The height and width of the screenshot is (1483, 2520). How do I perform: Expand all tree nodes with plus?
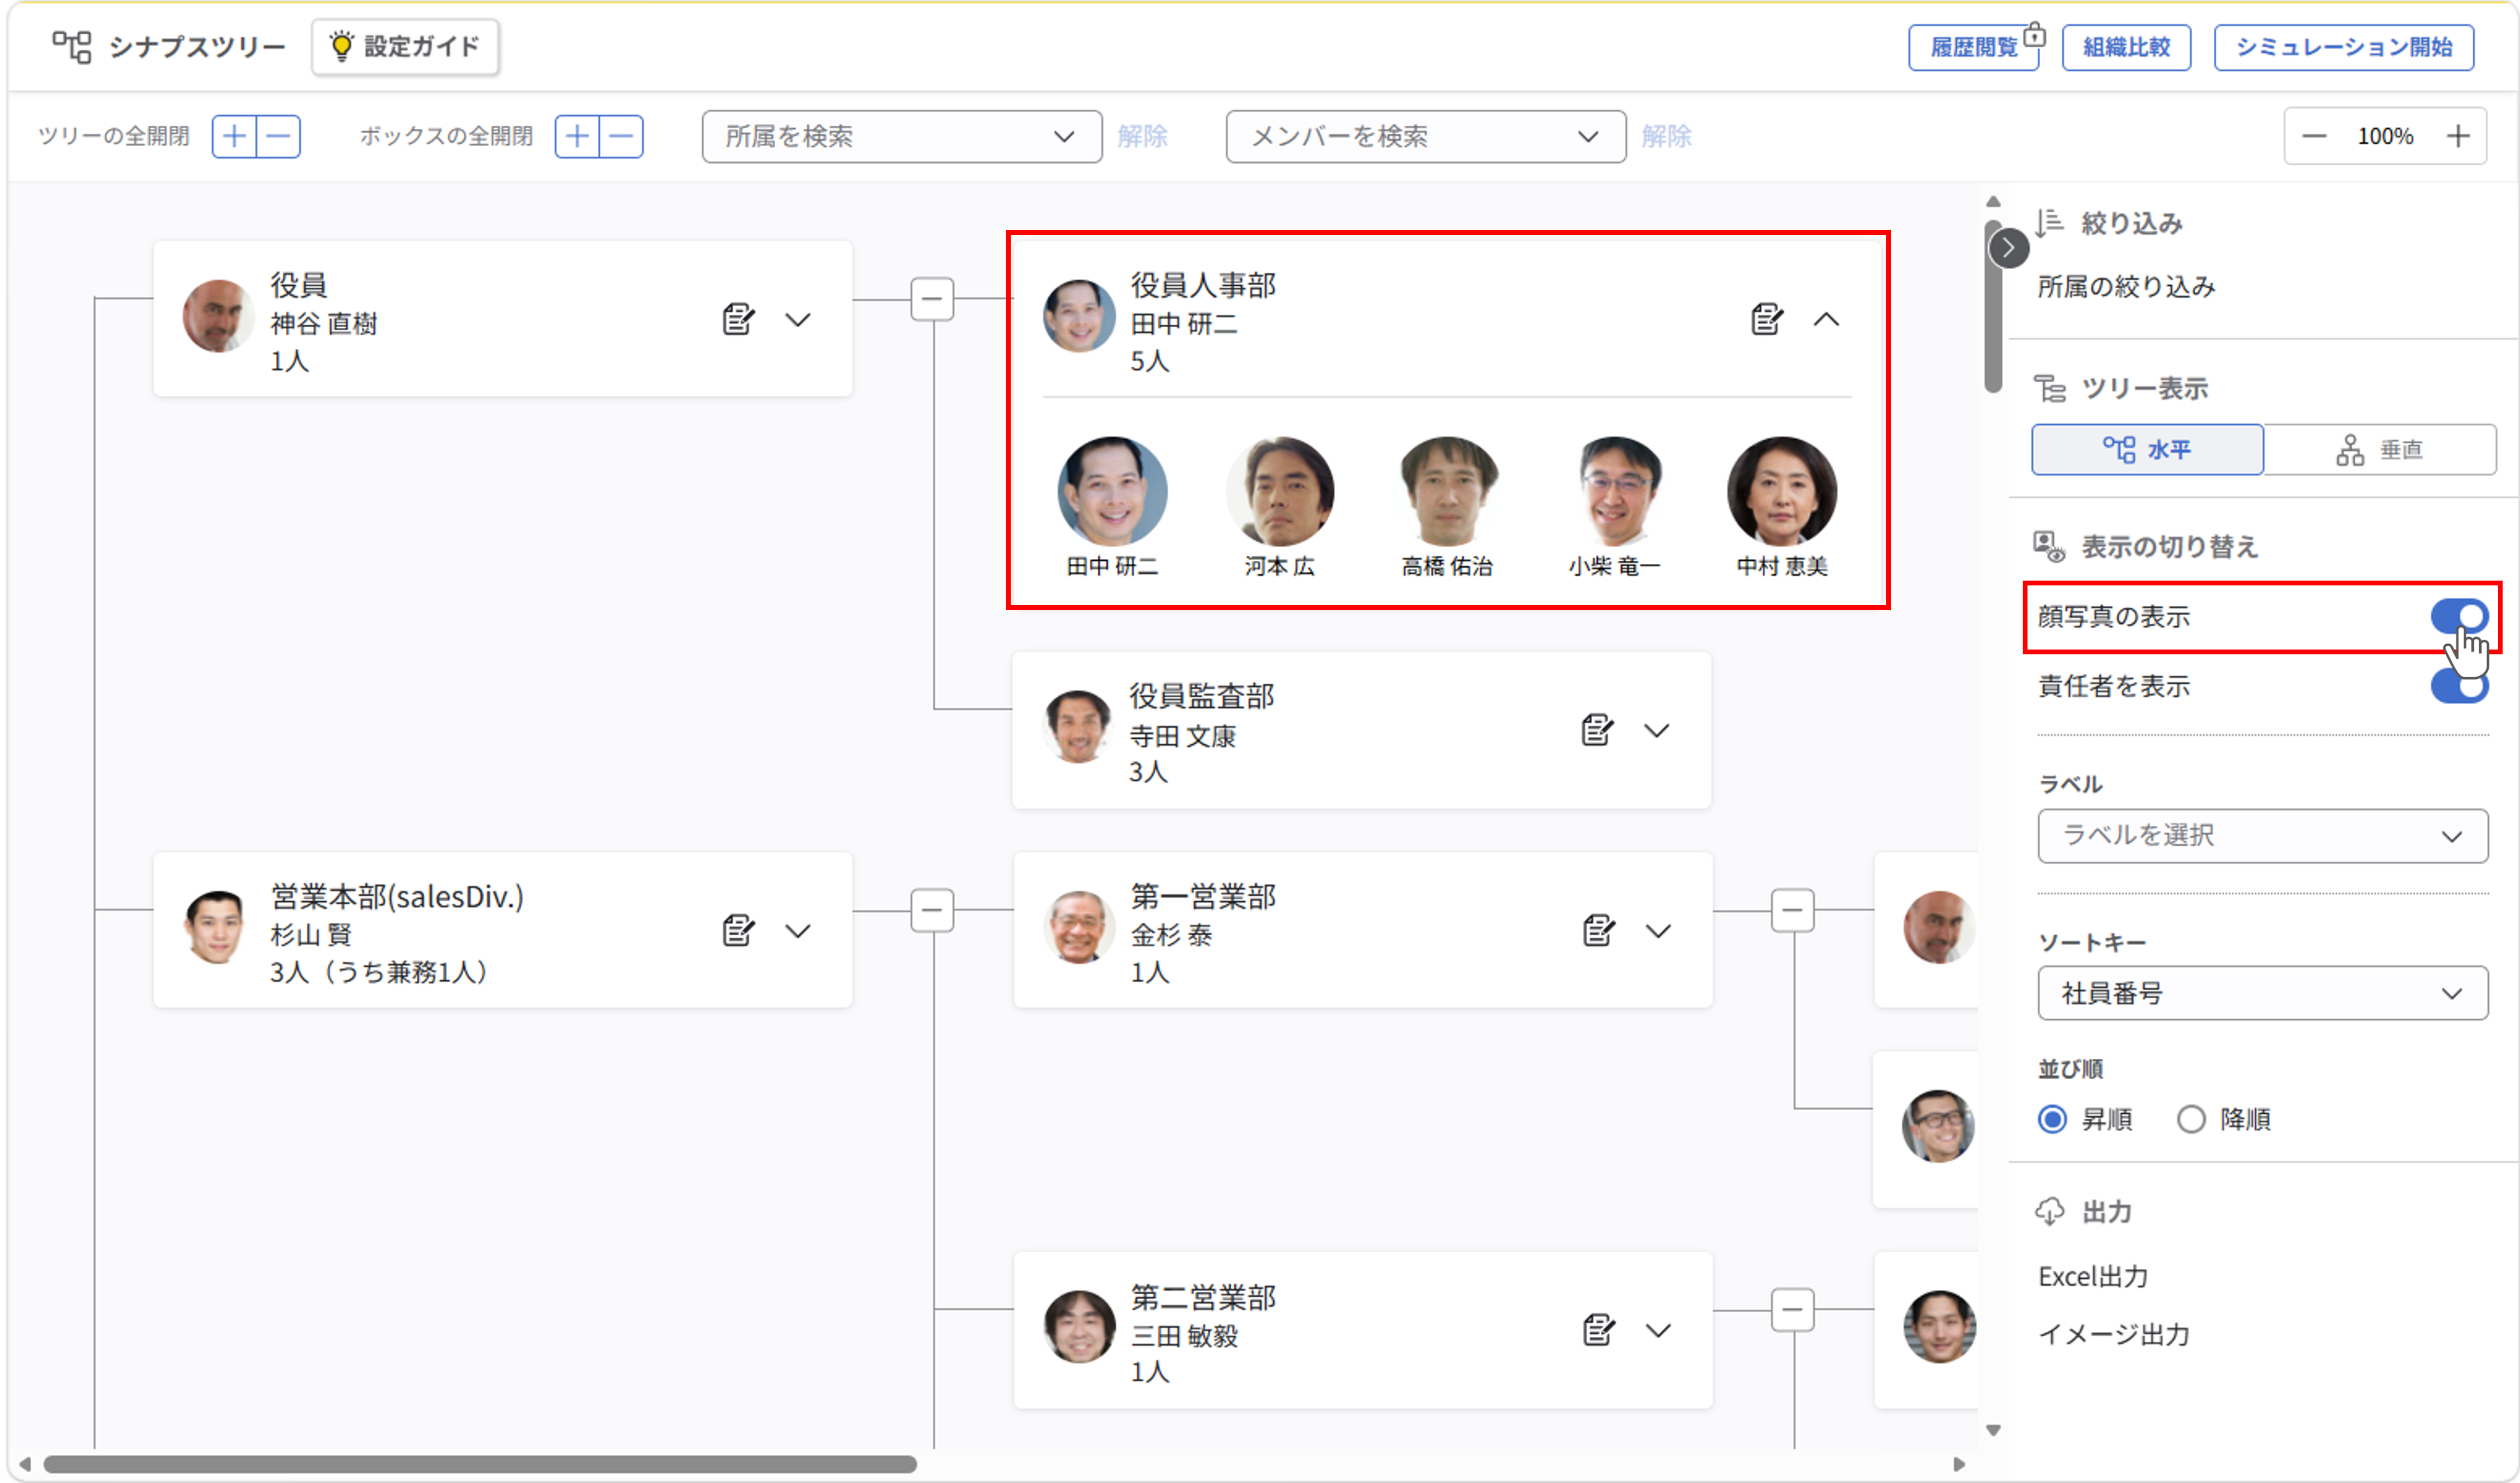(x=234, y=137)
